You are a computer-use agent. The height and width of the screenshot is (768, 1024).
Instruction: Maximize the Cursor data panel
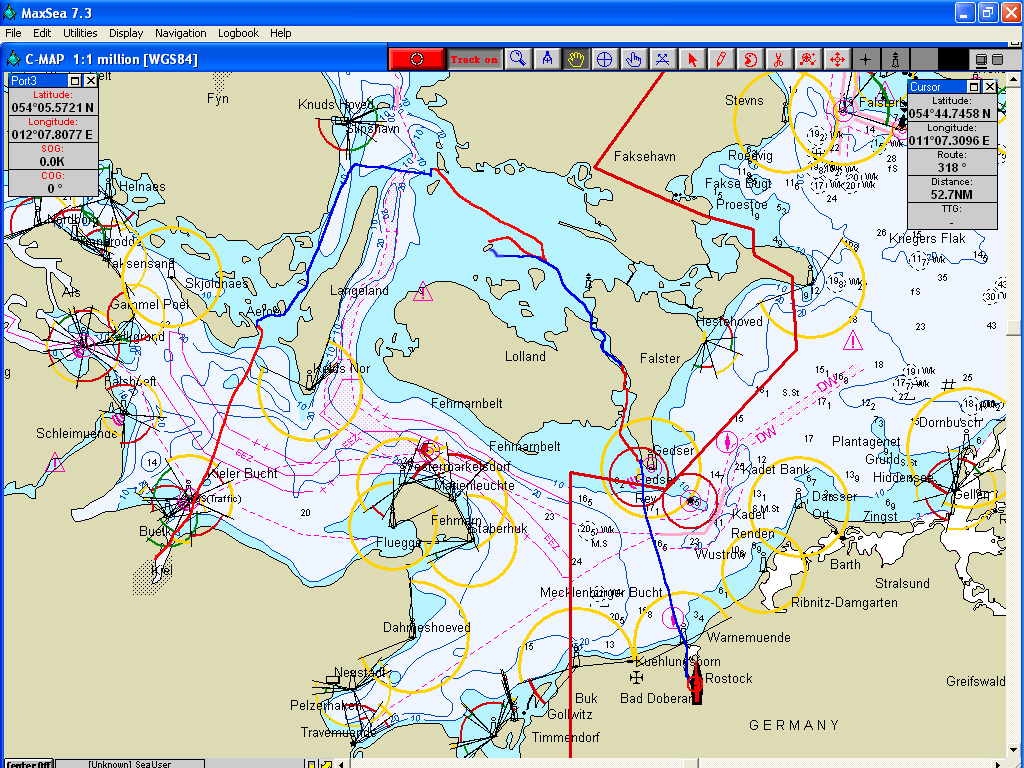(x=974, y=86)
